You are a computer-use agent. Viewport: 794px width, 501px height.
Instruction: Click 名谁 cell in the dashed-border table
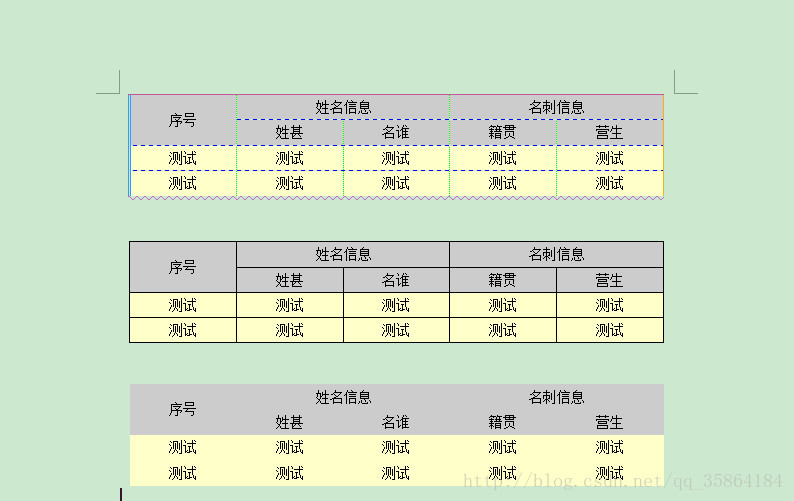pos(396,133)
